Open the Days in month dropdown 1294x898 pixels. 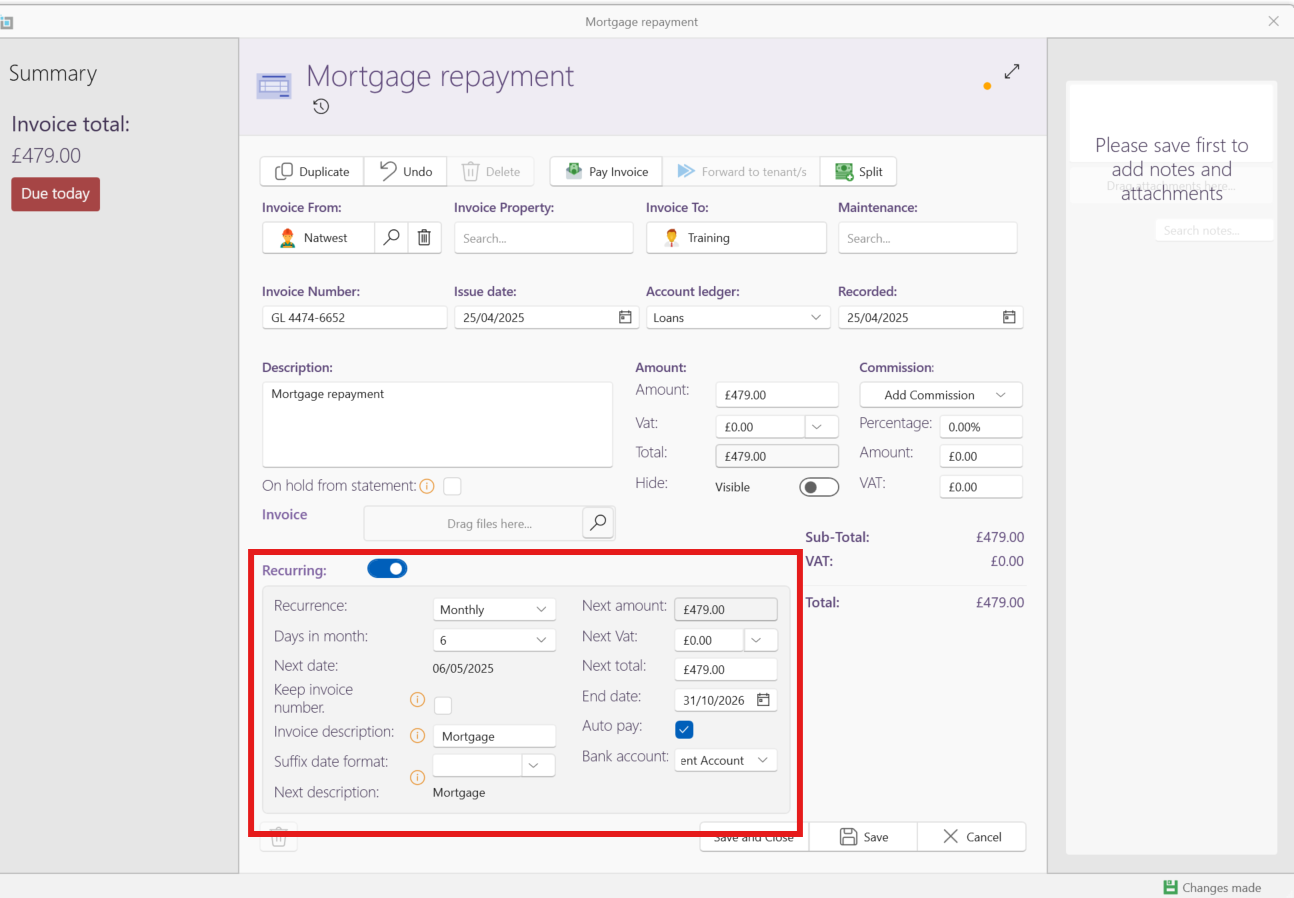pos(494,639)
